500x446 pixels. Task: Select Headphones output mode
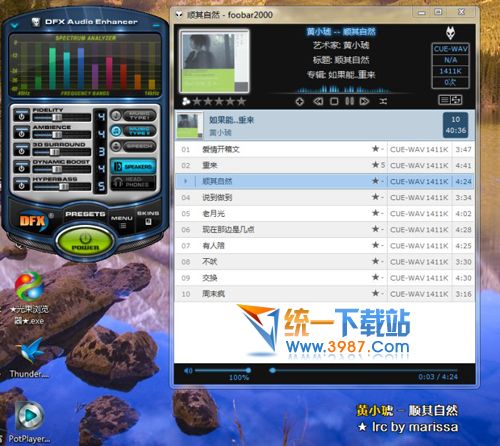point(133,182)
